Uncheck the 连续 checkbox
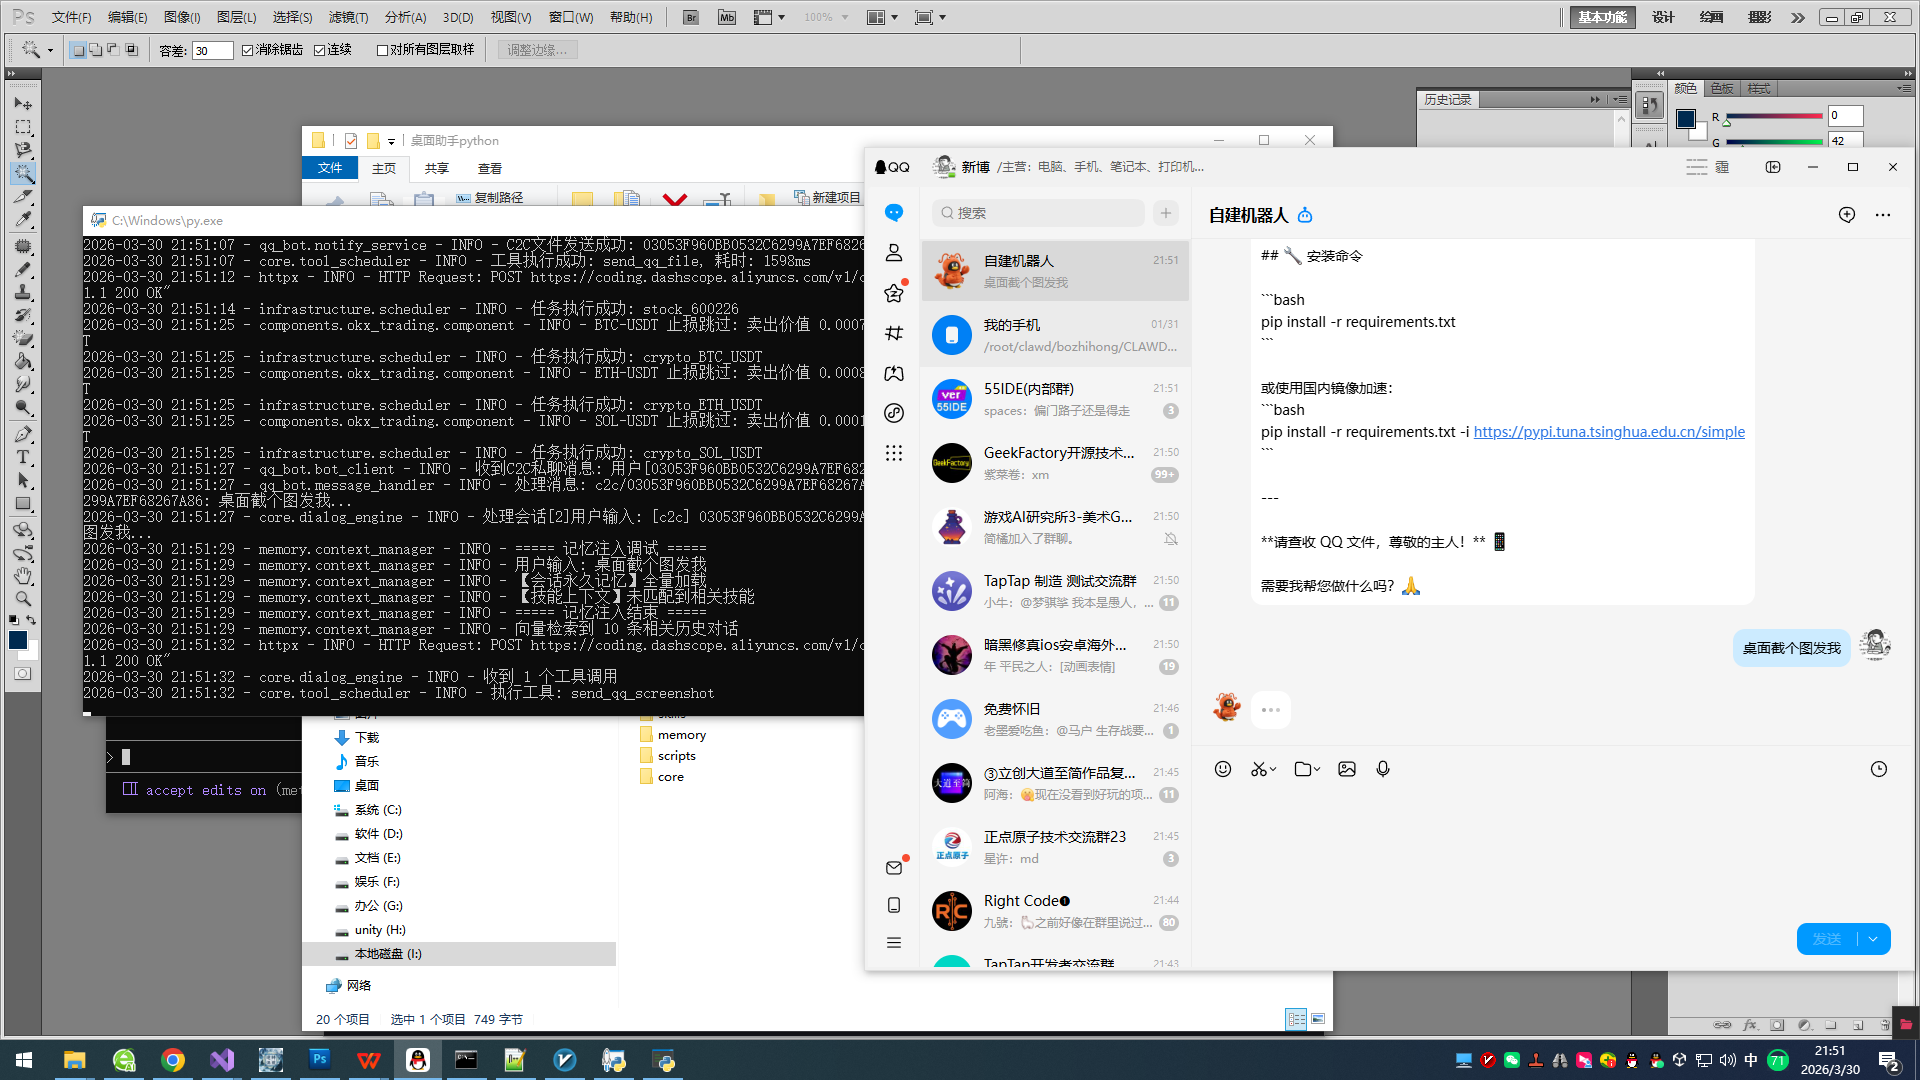This screenshot has height=1080, width=1920. point(320,50)
